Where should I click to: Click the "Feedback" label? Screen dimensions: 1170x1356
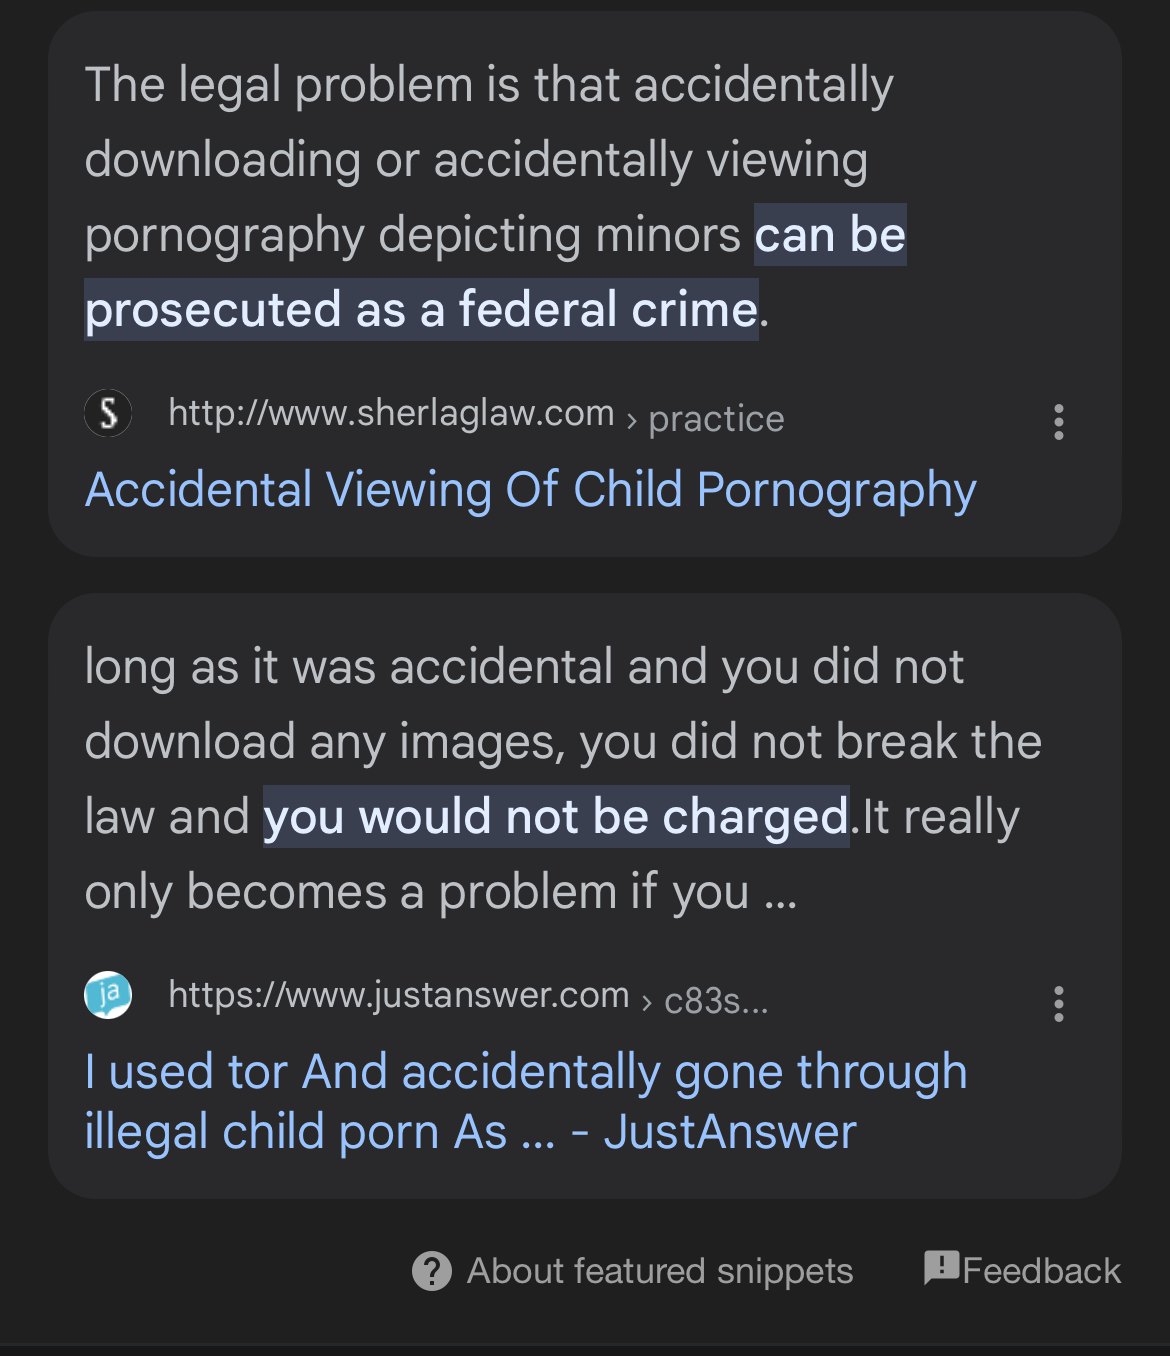pos(1041,1271)
